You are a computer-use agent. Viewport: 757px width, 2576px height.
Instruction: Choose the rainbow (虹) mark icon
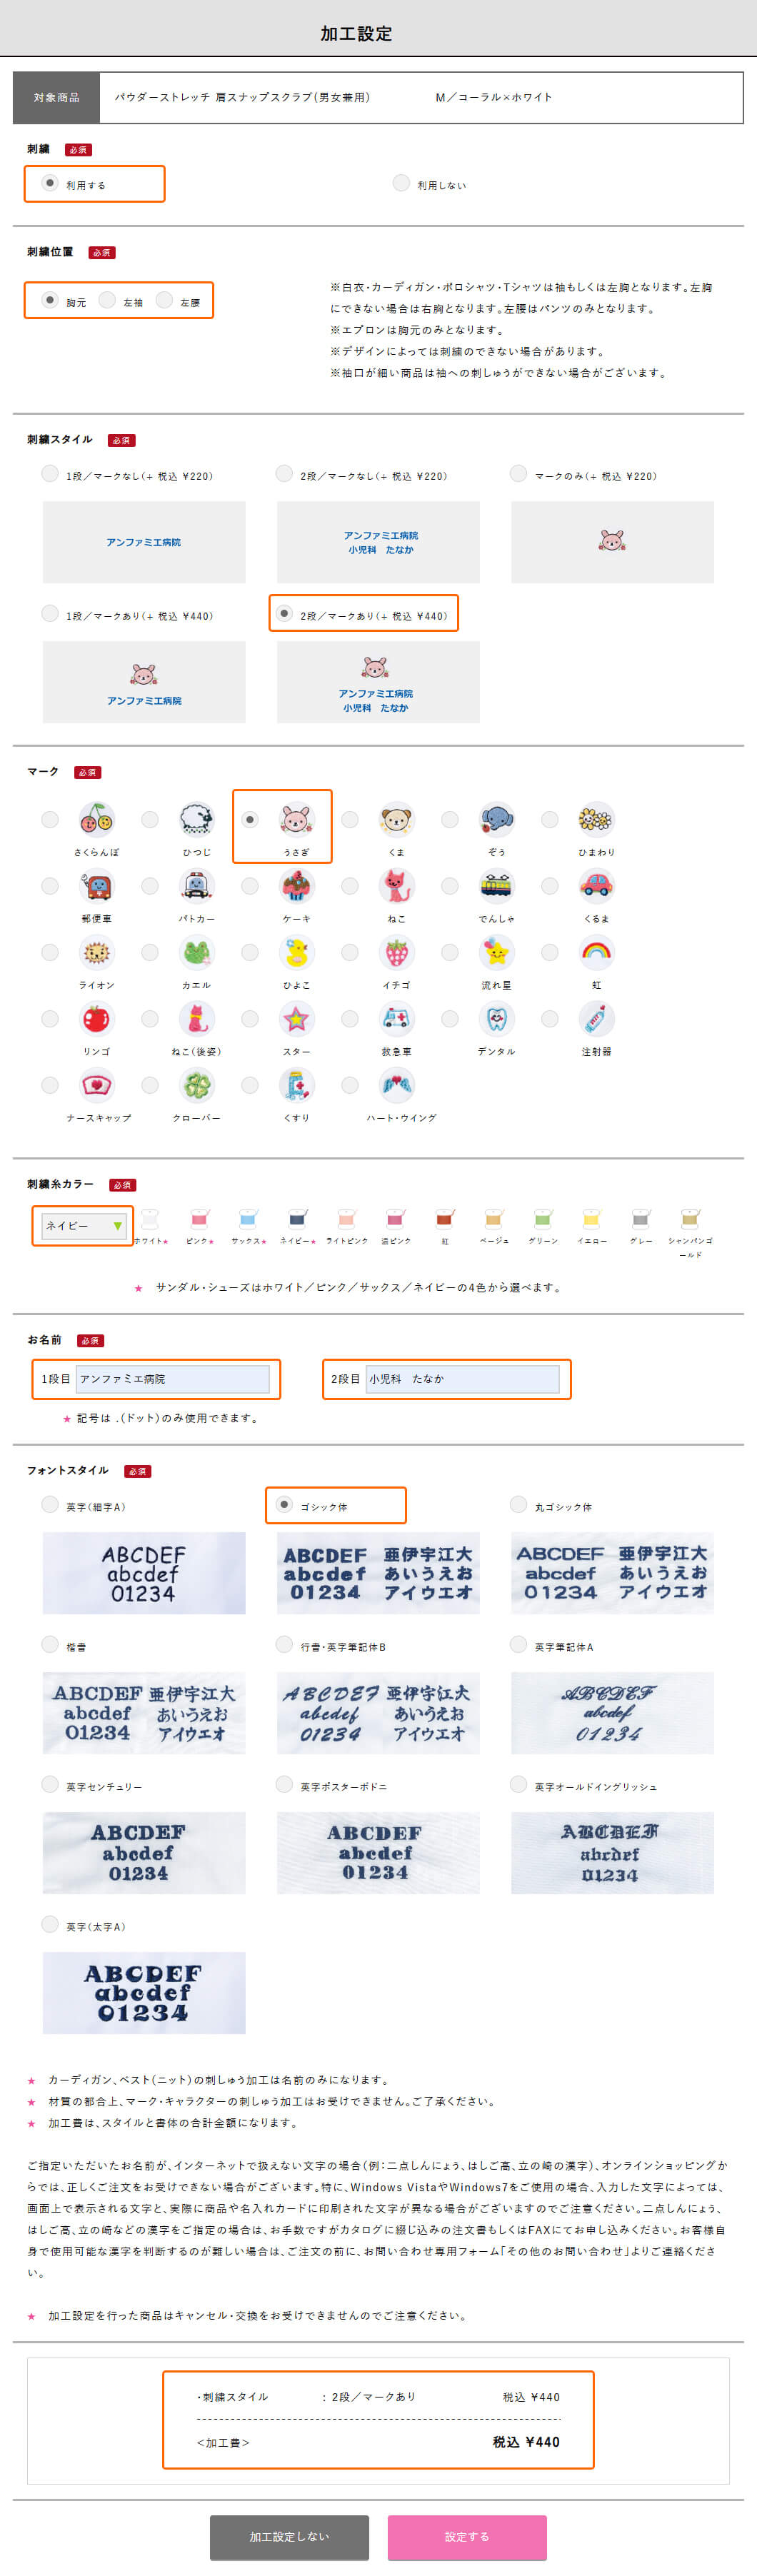click(597, 952)
